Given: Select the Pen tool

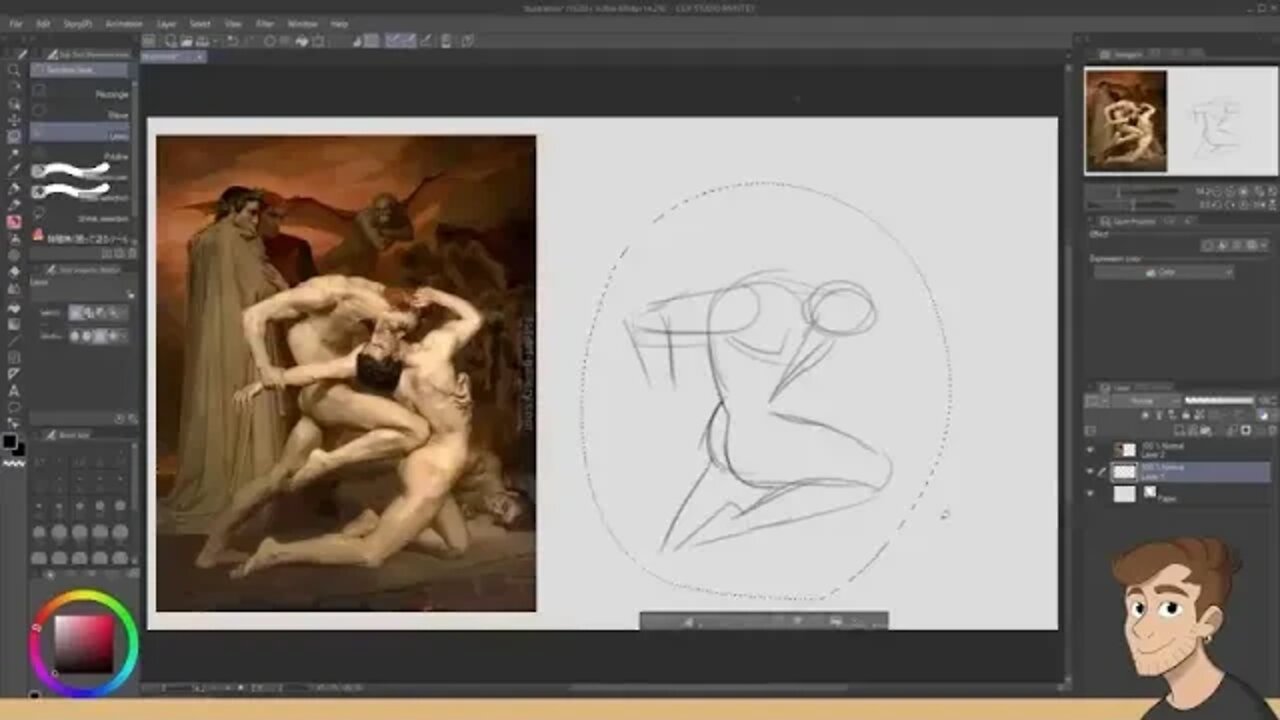Looking at the screenshot, I should click(14, 188).
